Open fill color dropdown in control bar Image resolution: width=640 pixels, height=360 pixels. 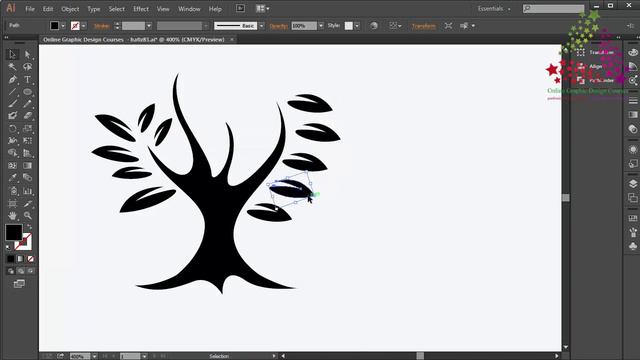click(63, 26)
